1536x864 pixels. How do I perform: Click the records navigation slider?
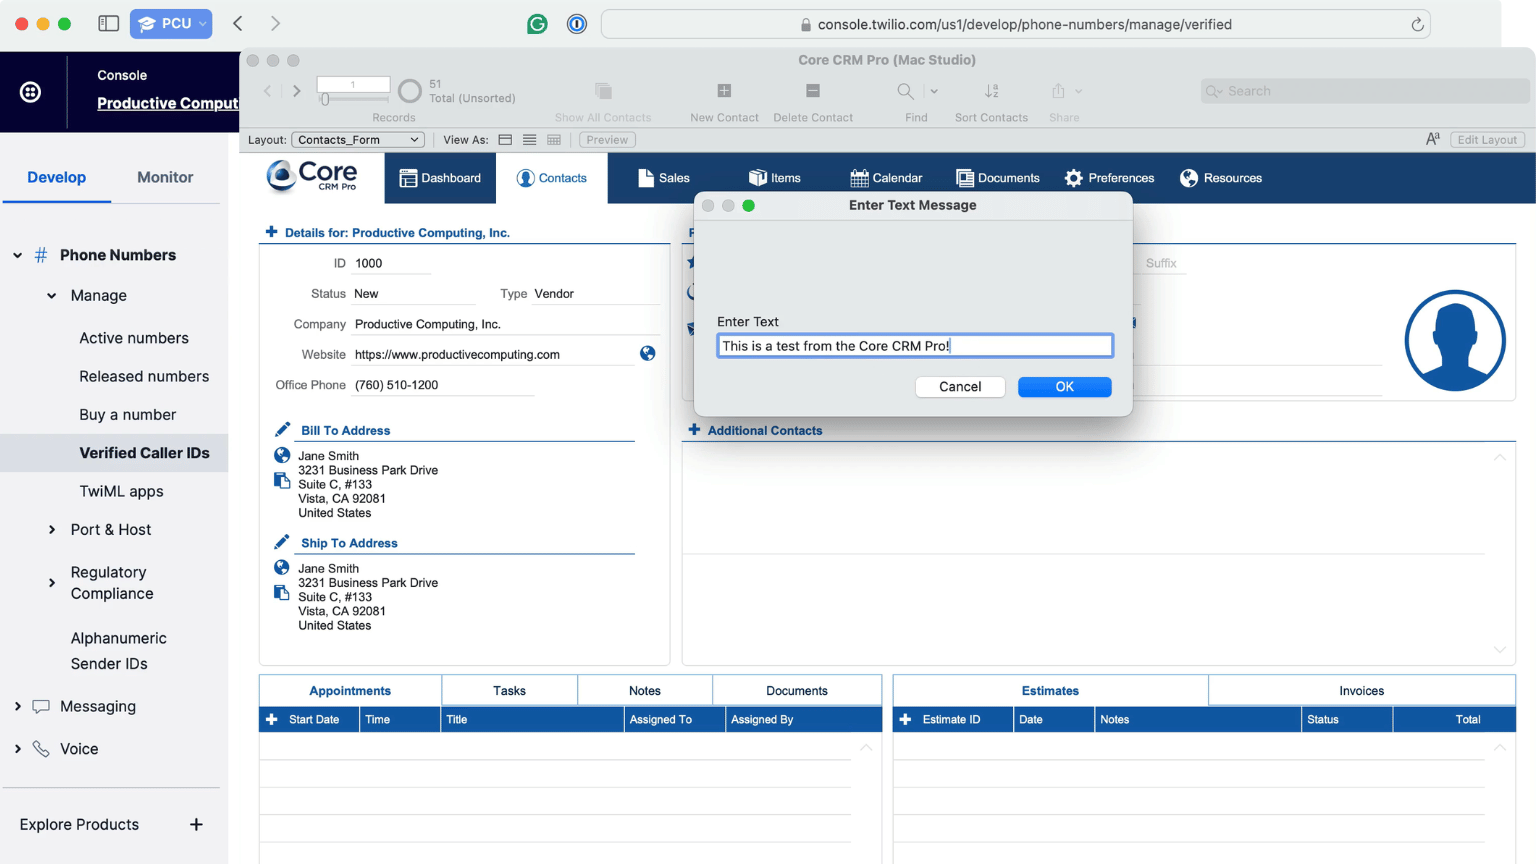point(325,99)
